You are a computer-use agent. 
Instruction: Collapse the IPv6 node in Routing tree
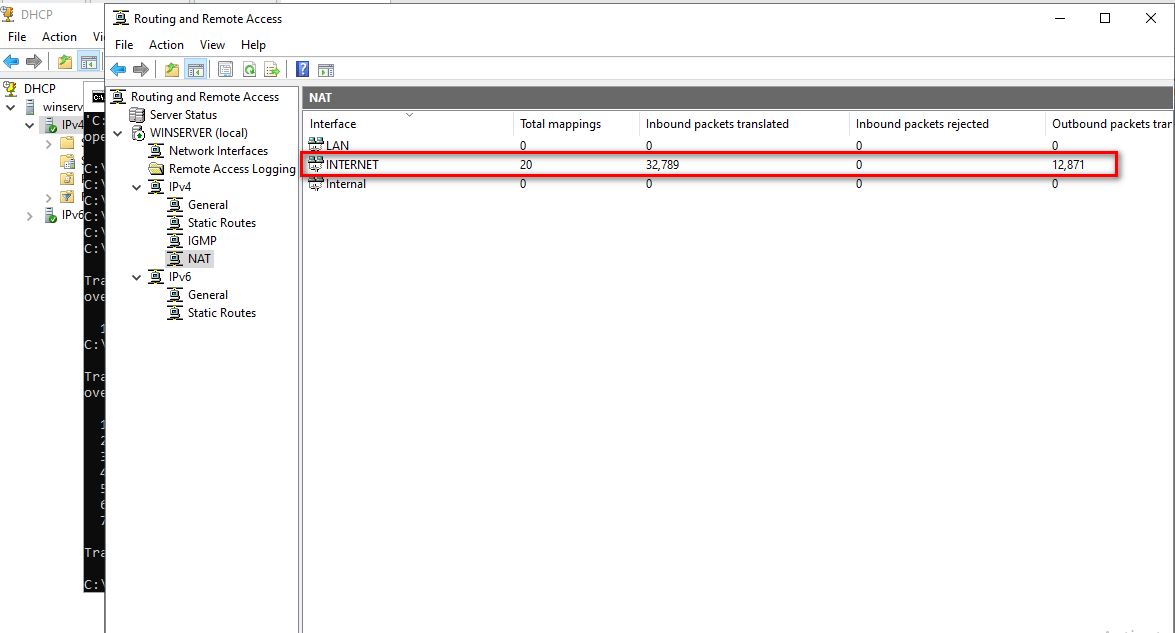point(137,277)
